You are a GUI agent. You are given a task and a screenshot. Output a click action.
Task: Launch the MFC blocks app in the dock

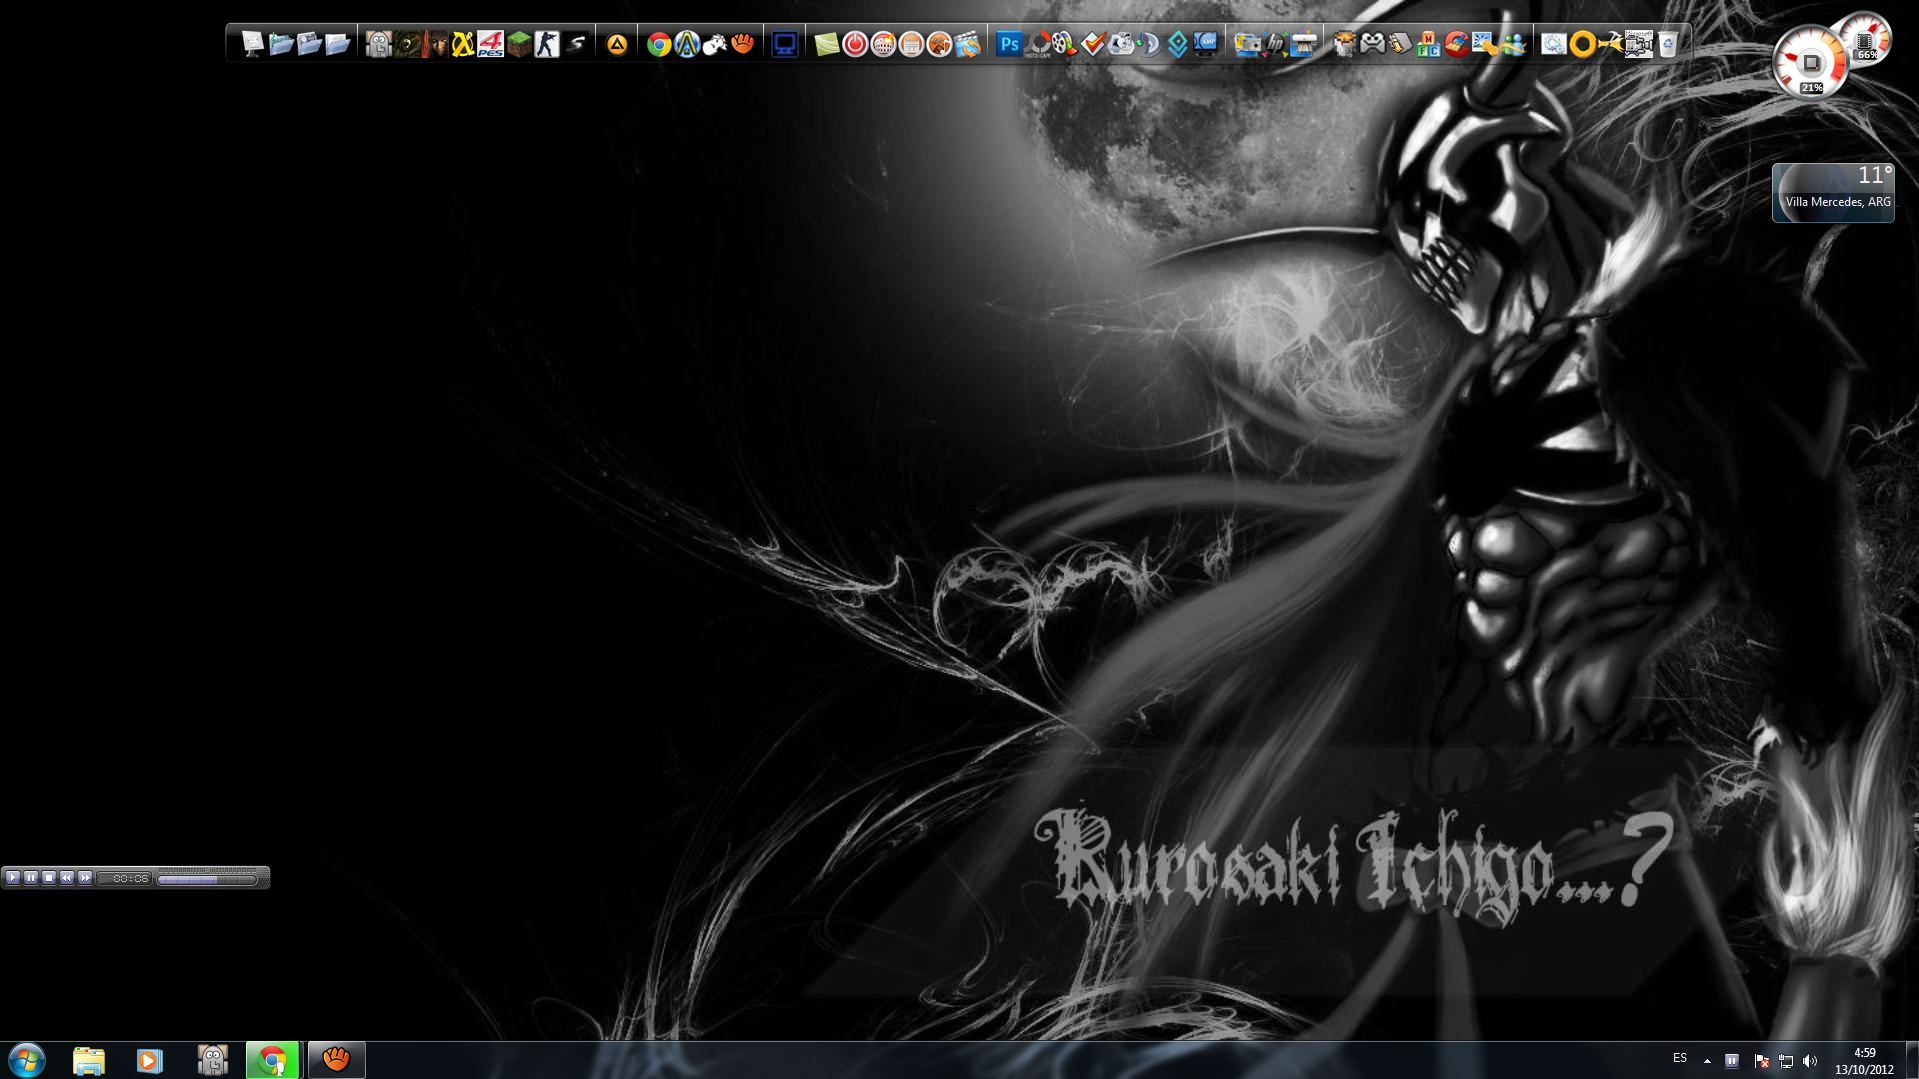(x=1428, y=44)
